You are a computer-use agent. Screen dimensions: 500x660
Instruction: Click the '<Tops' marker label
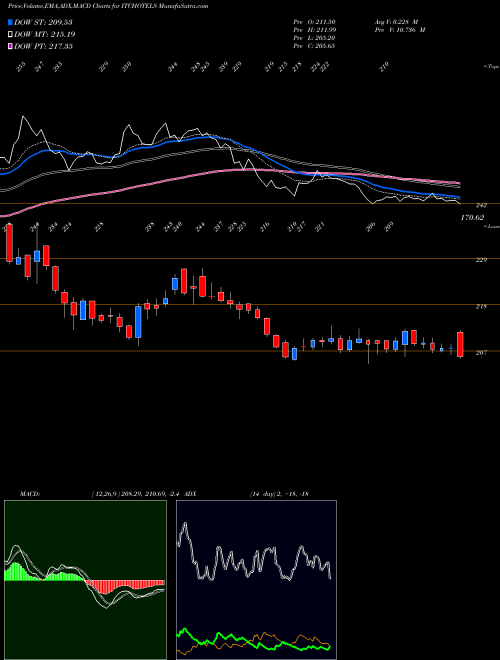(x=491, y=67)
